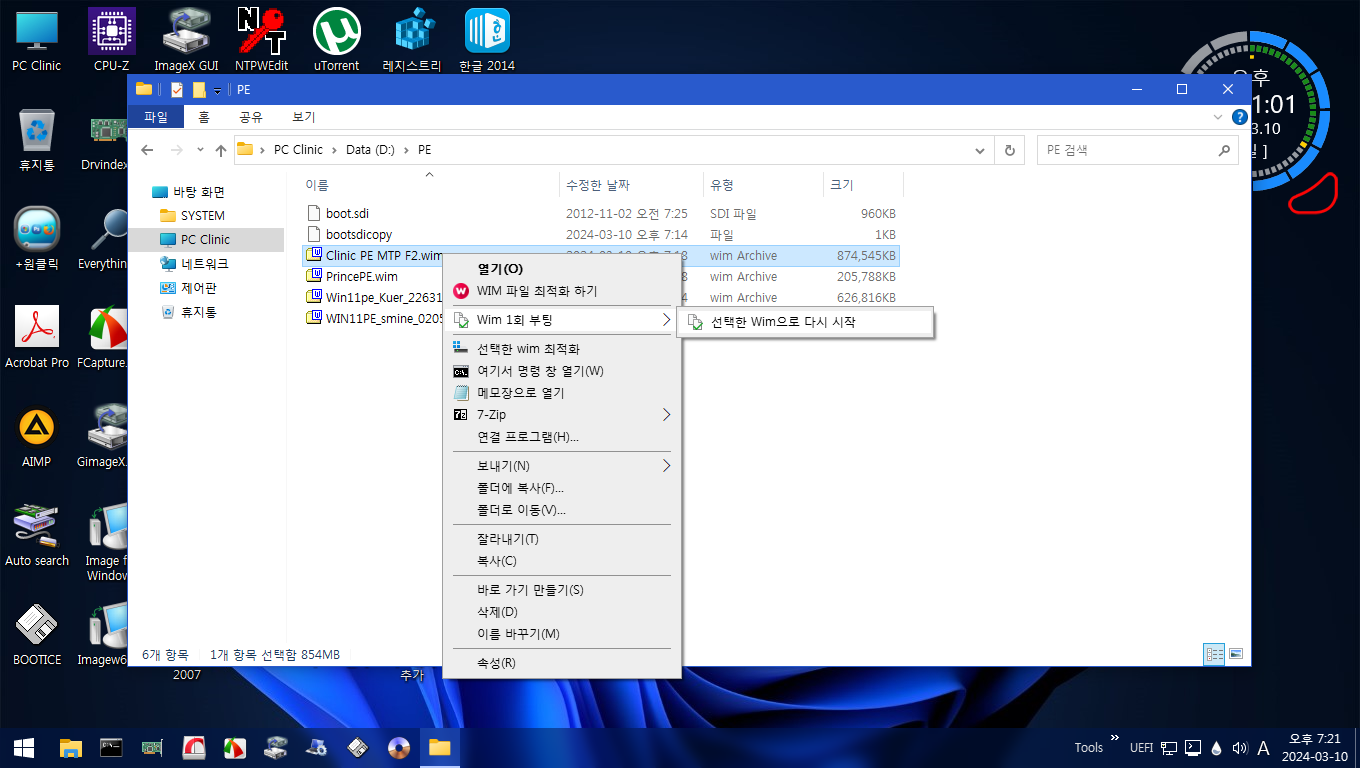Click the help icon in Explorer
This screenshot has width=1360, height=768.
tap(1240, 117)
